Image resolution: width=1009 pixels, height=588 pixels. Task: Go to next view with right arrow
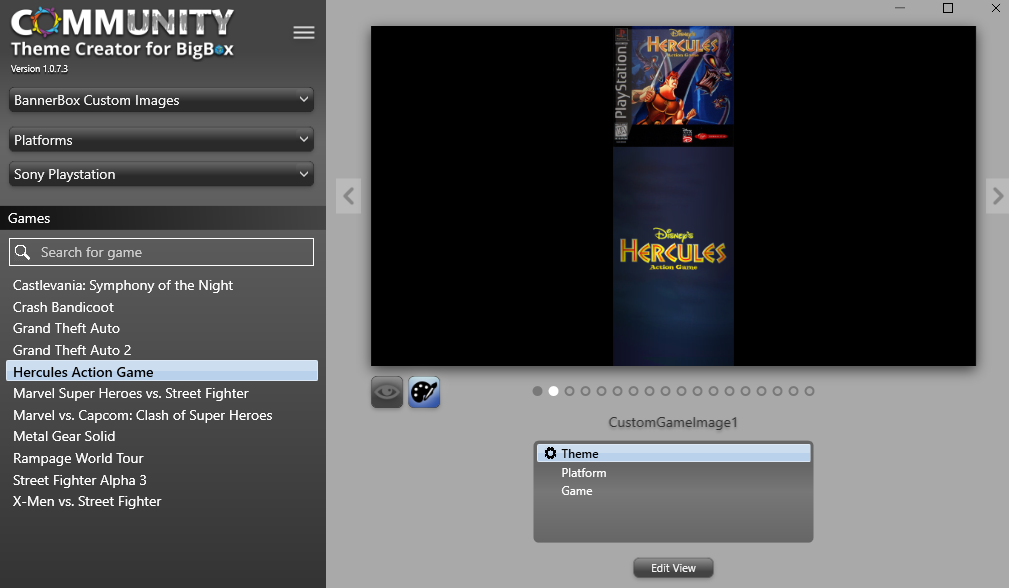click(x=997, y=196)
